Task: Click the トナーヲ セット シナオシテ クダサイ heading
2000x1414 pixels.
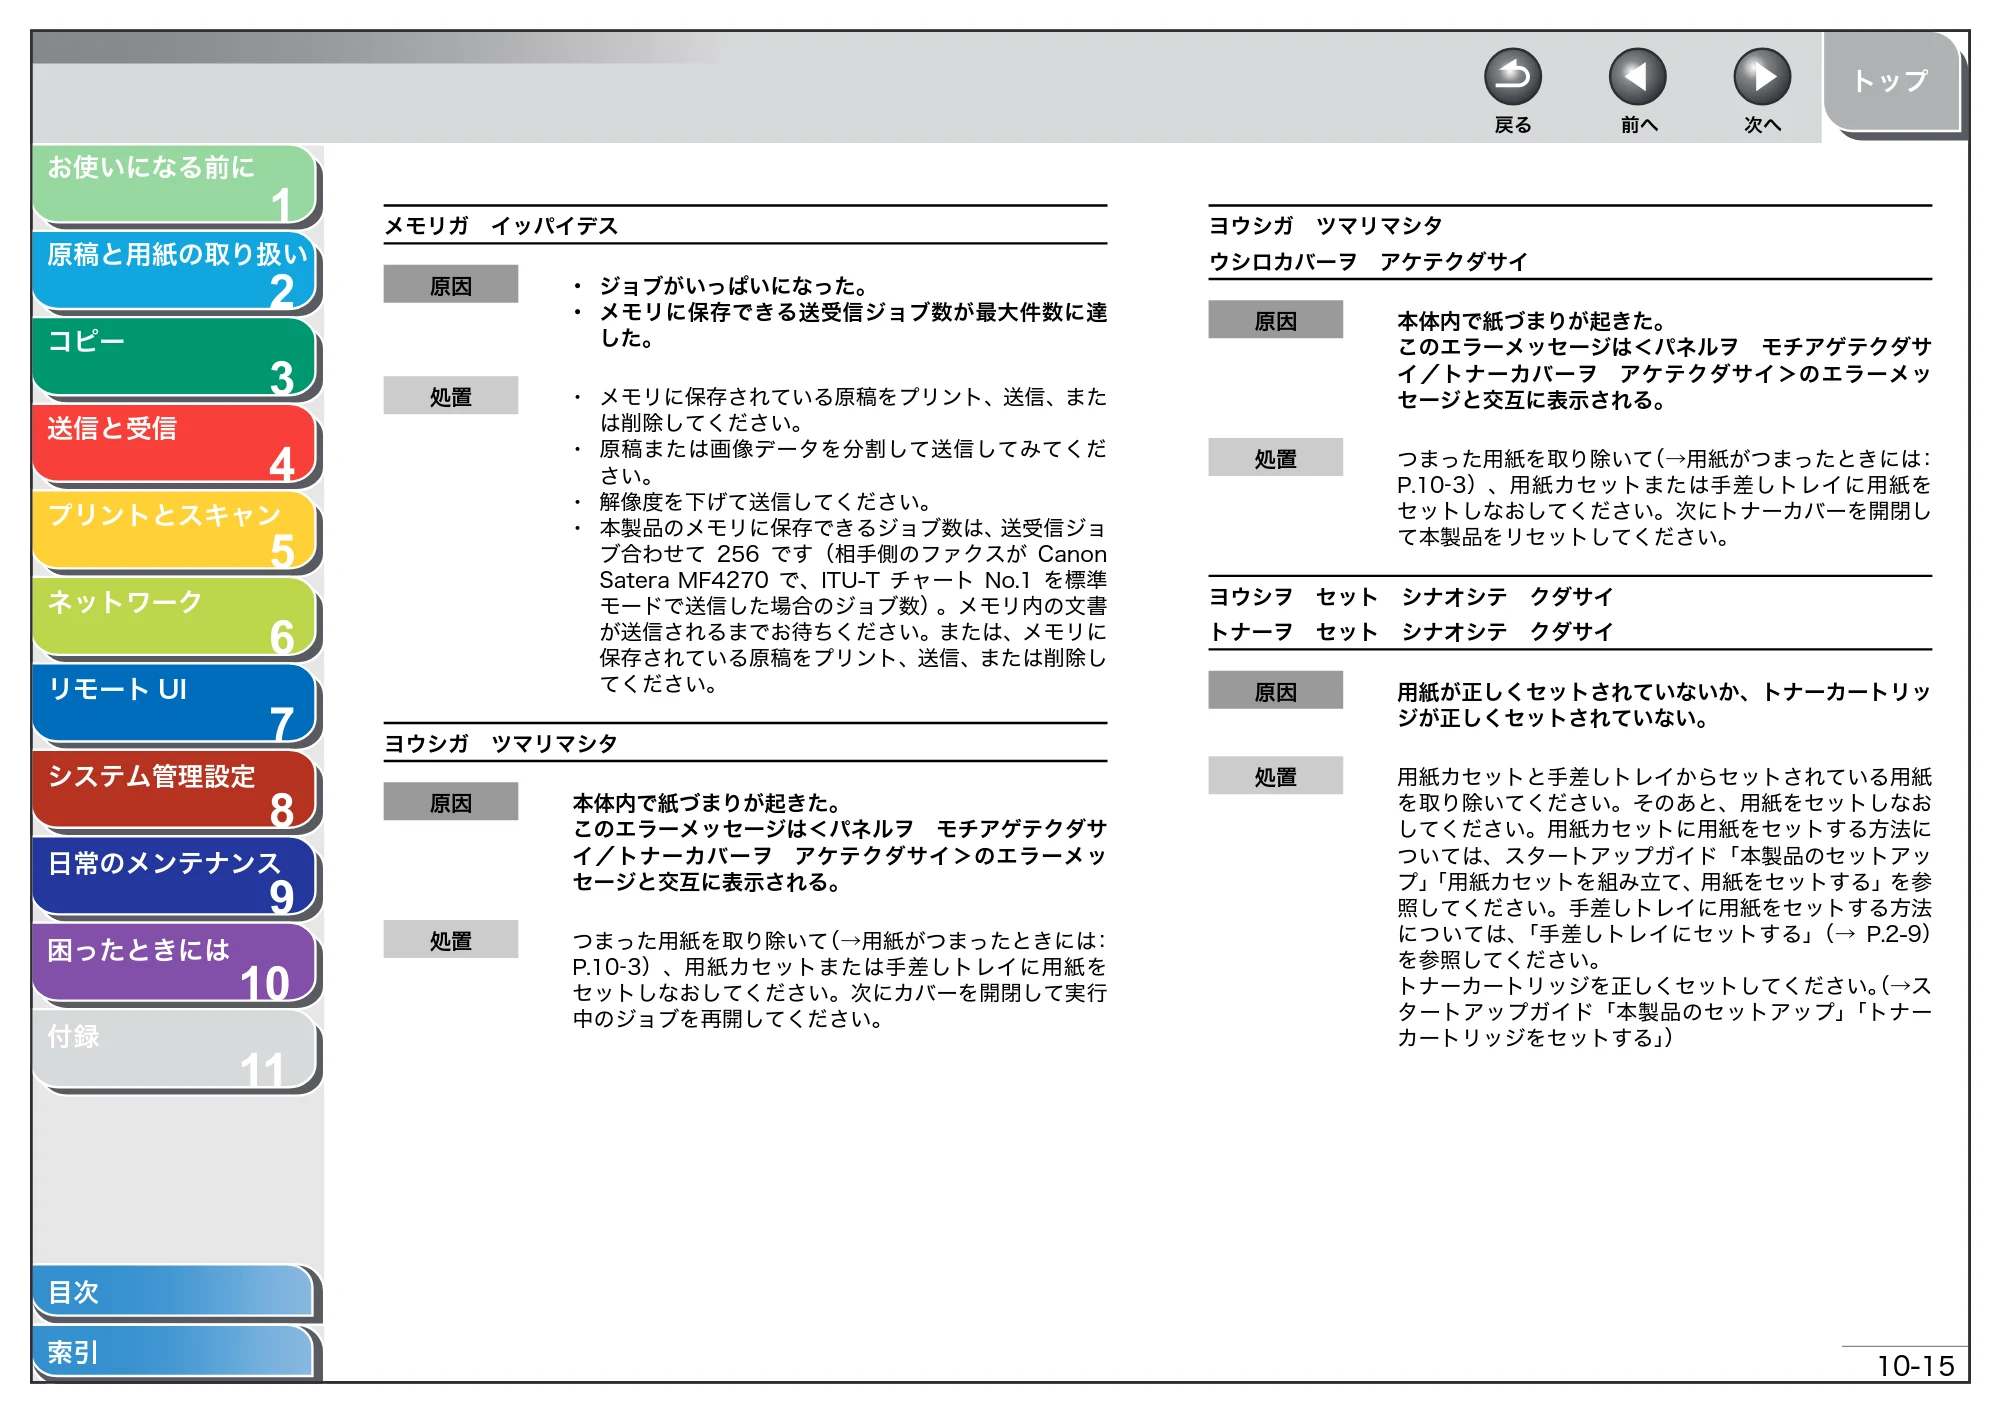Action: 1411,632
